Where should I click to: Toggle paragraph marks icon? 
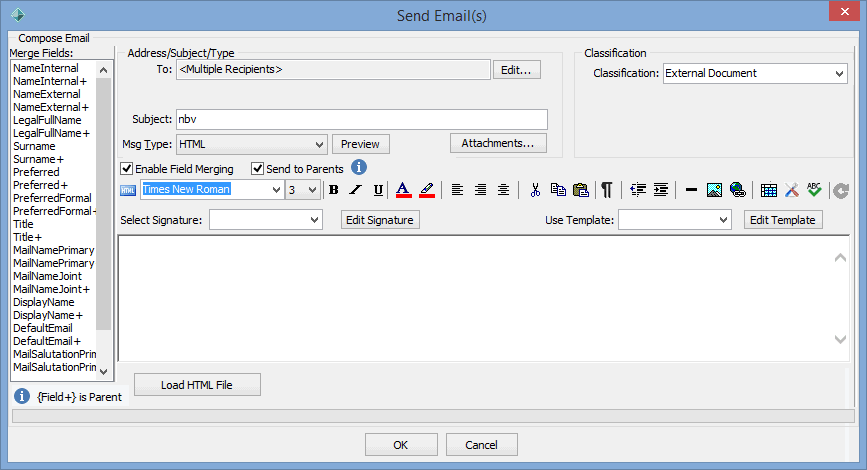click(607, 190)
